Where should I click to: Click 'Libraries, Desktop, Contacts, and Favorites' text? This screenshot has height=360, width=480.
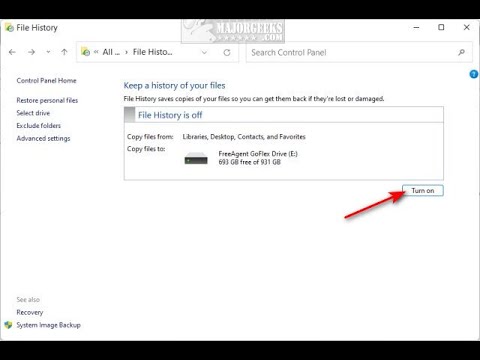pyautogui.click(x=244, y=137)
